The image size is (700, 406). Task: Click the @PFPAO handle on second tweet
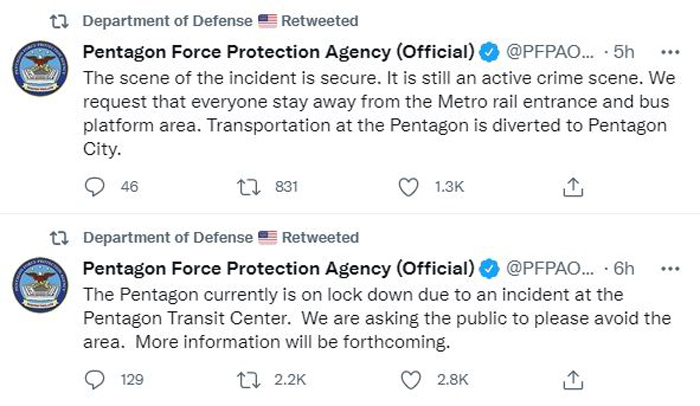550,269
